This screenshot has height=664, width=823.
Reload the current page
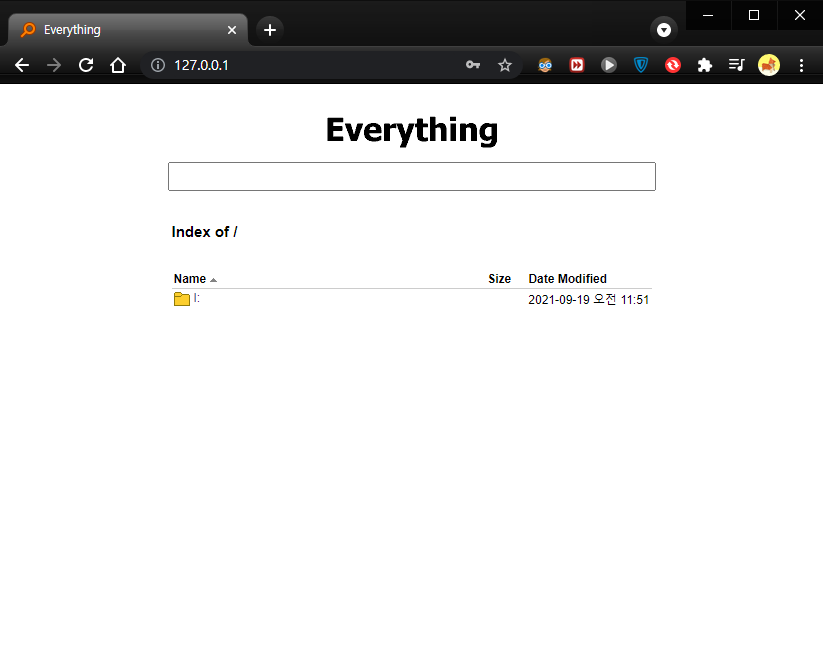86,65
